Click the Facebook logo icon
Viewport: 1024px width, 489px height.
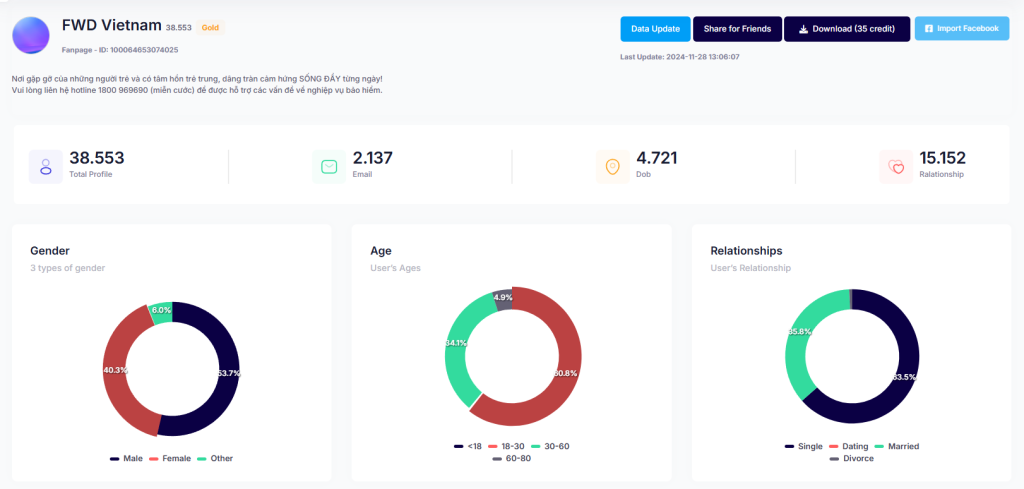[929, 29]
